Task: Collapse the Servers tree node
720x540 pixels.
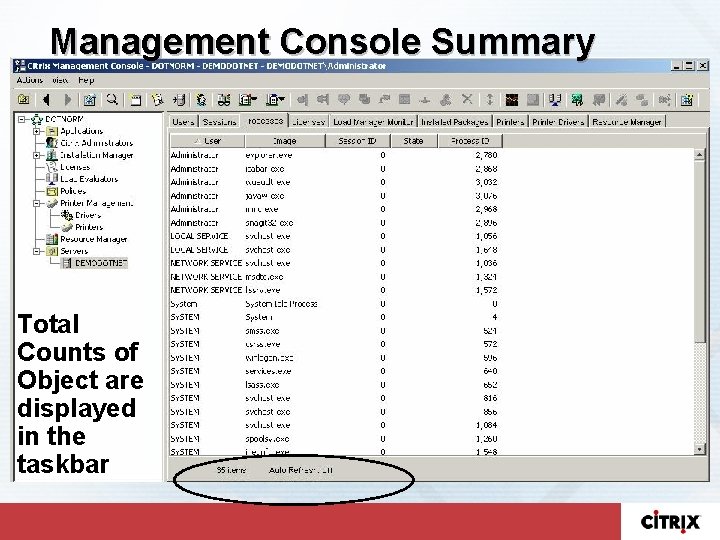Action: pyautogui.click(x=36, y=251)
